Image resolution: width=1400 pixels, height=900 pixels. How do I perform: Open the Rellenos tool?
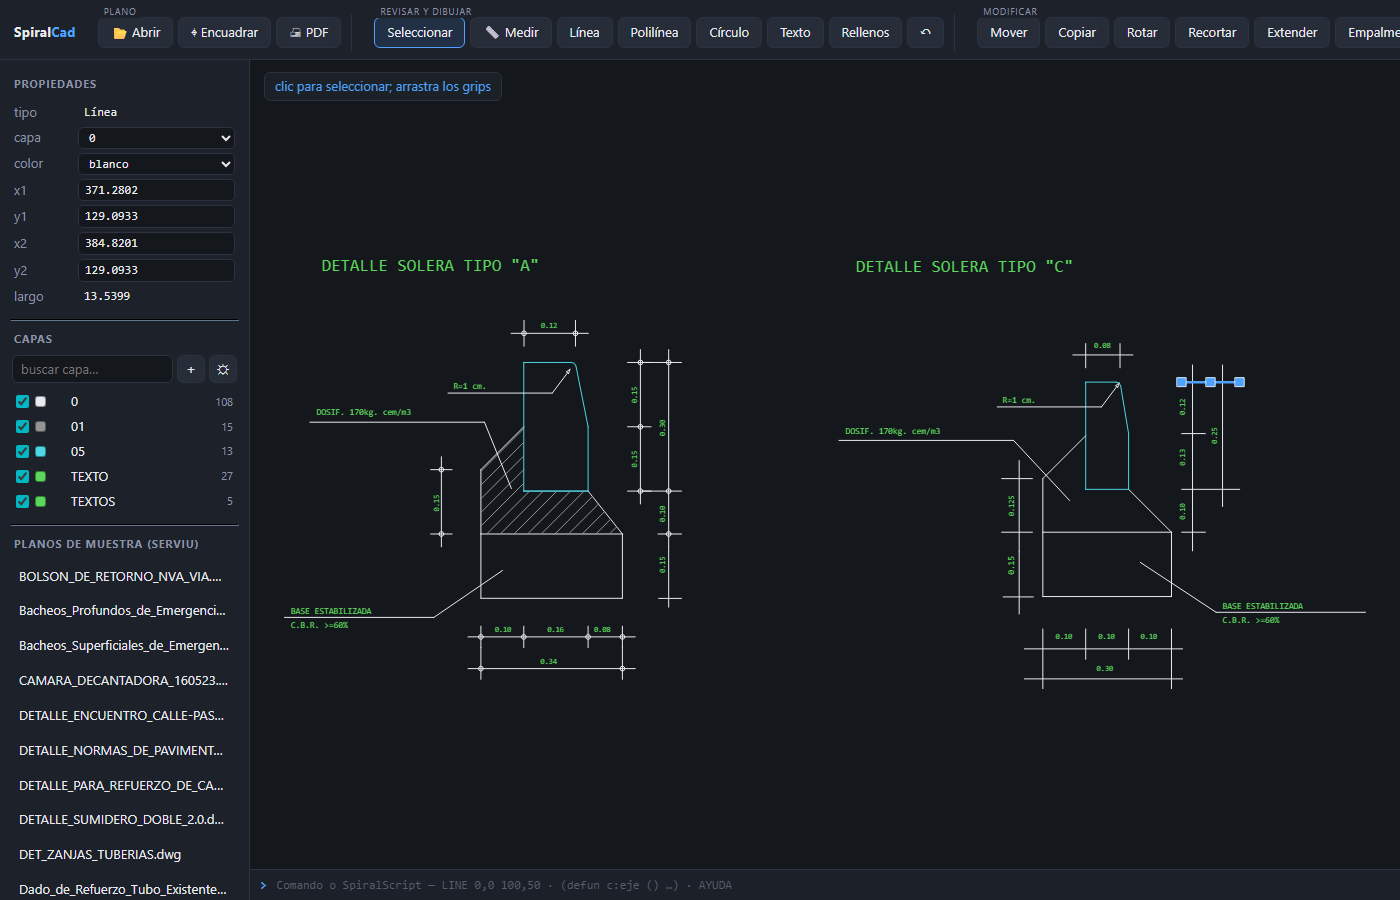(x=865, y=32)
